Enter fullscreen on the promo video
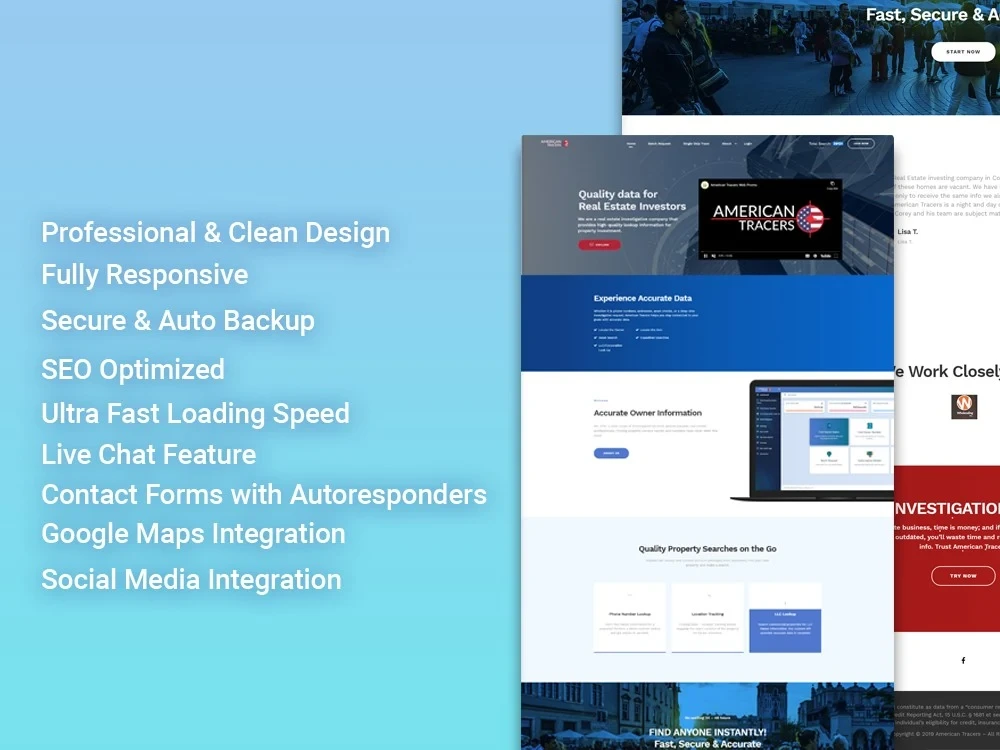The image size is (1000, 750). tap(836, 256)
